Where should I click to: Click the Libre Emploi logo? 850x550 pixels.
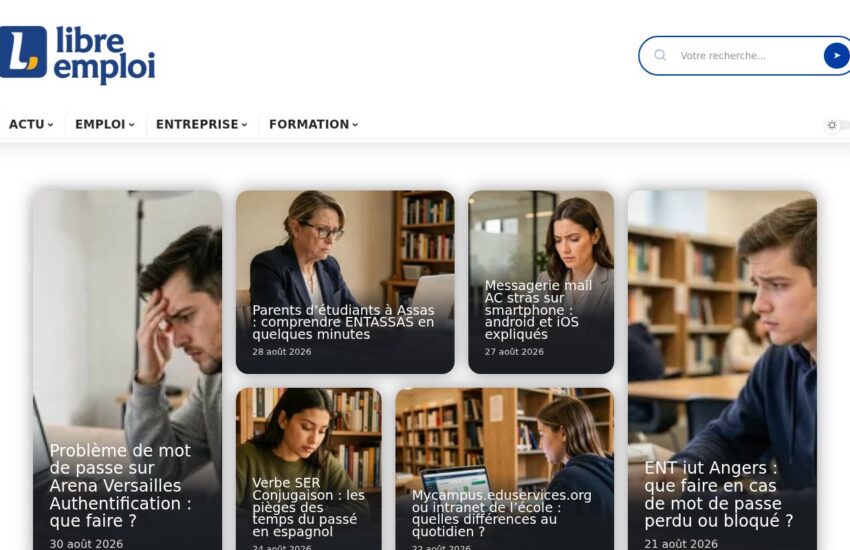coord(78,54)
